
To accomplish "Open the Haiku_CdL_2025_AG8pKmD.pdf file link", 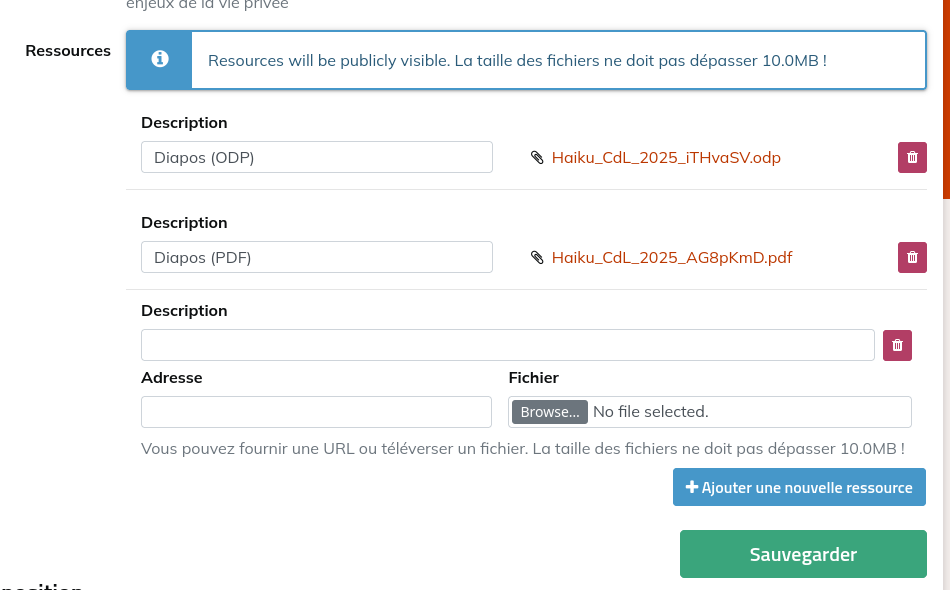I will (671, 257).
